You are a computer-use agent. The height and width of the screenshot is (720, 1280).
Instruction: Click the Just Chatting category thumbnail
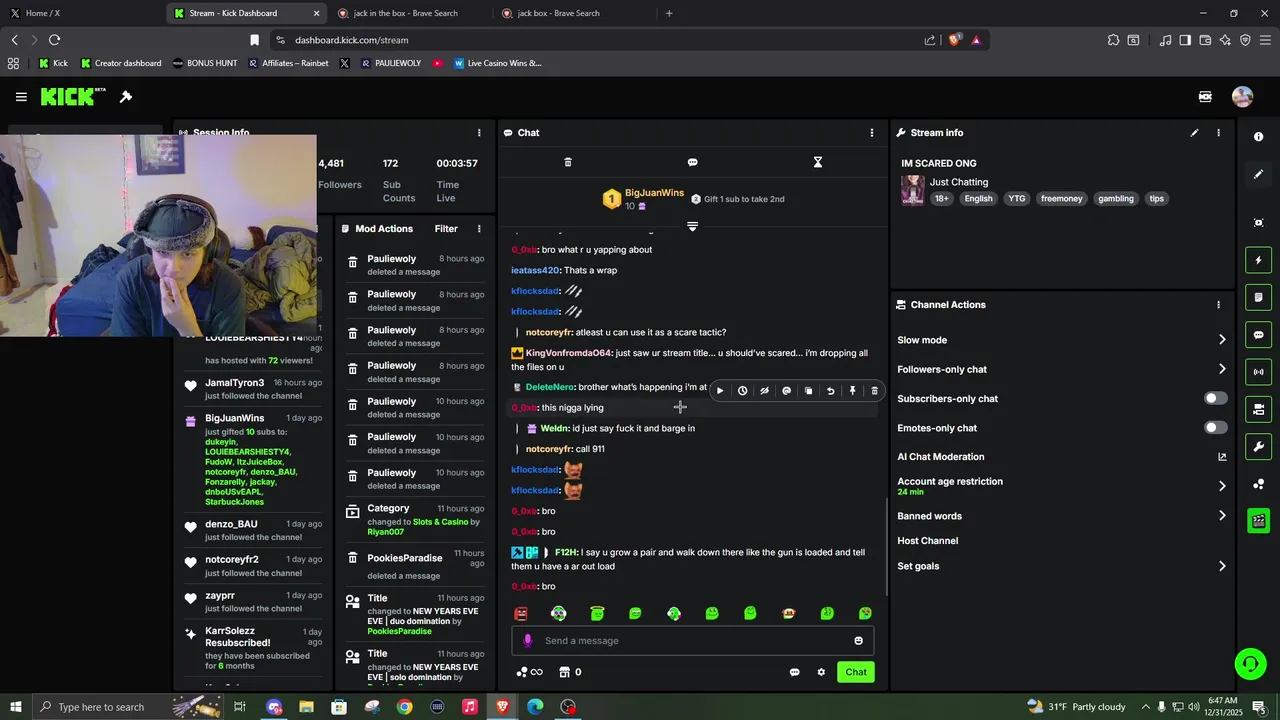912,190
